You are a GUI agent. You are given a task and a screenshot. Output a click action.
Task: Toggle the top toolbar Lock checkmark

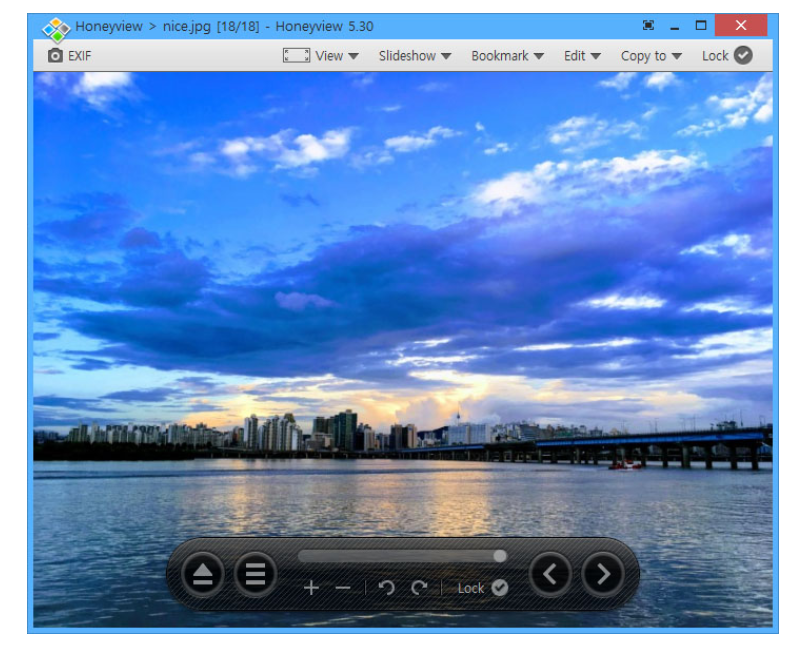743,55
